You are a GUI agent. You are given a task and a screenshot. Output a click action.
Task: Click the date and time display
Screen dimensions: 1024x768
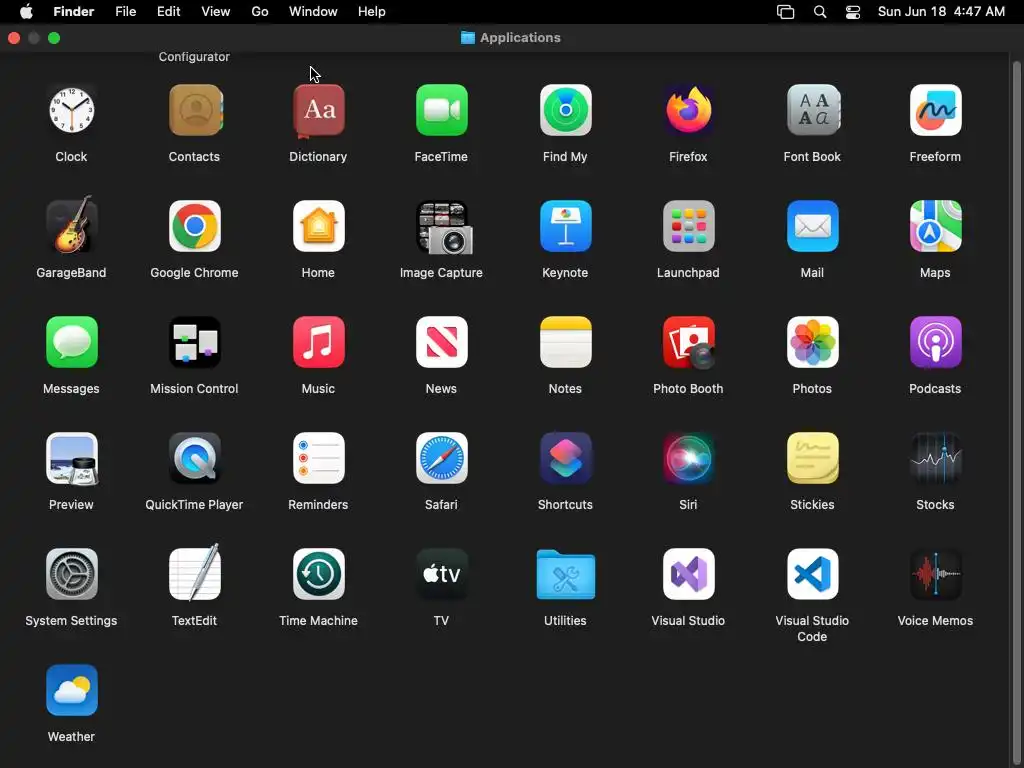941,12
